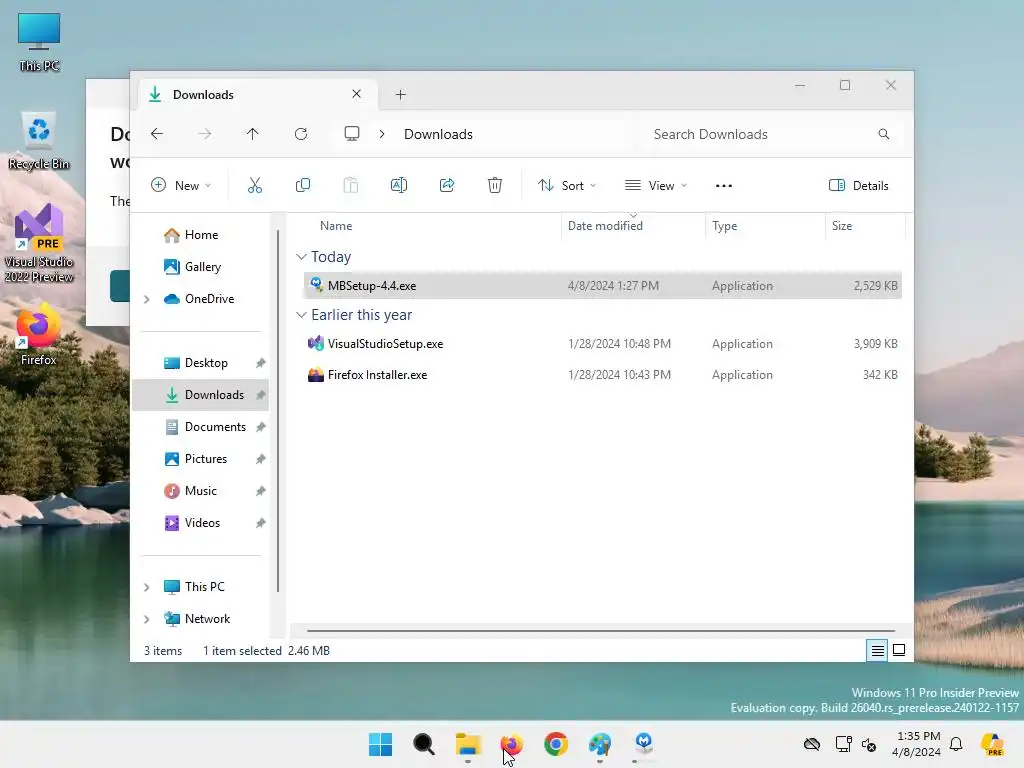The image size is (1024, 768).
Task: Select the MBSetup-4.4.exe file
Action: [x=602, y=285]
